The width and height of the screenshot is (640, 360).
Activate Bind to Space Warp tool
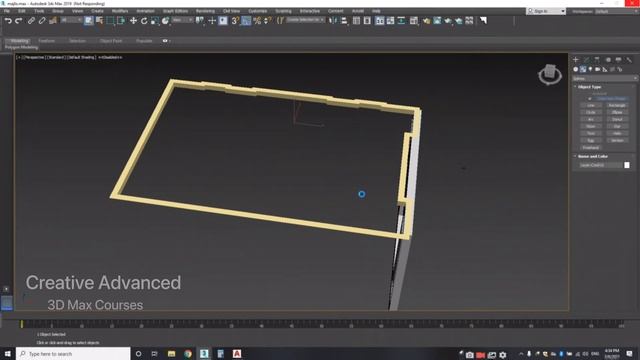click(53, 21)
